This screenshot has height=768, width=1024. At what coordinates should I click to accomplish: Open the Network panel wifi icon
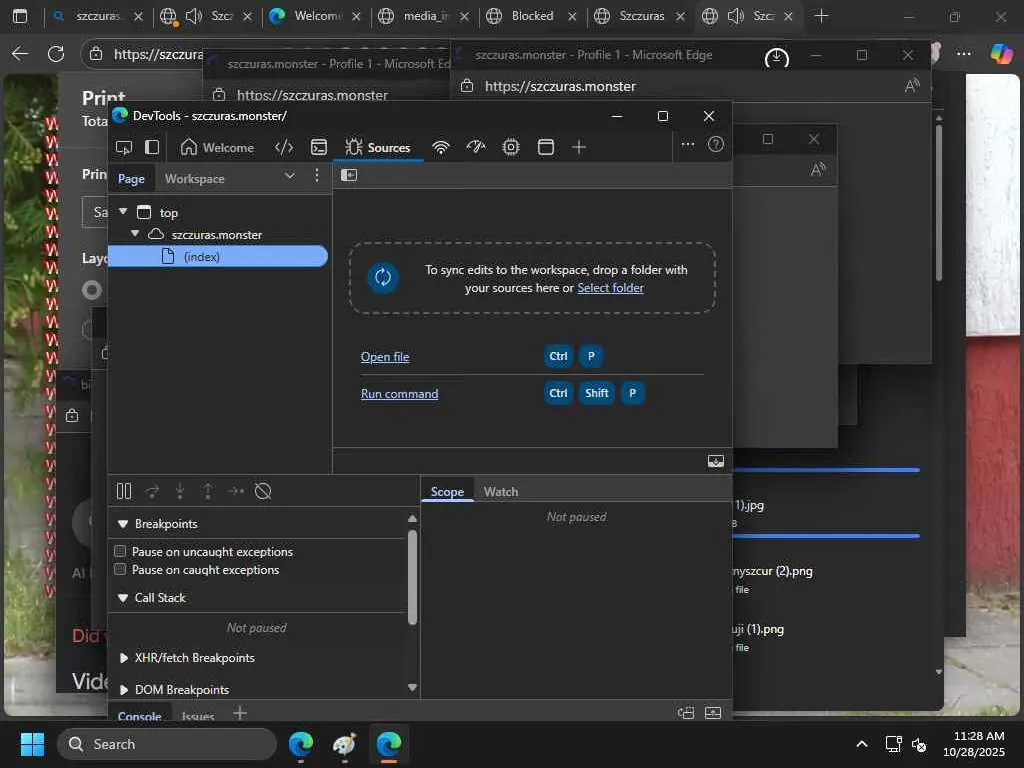click(x=441, y=147)
